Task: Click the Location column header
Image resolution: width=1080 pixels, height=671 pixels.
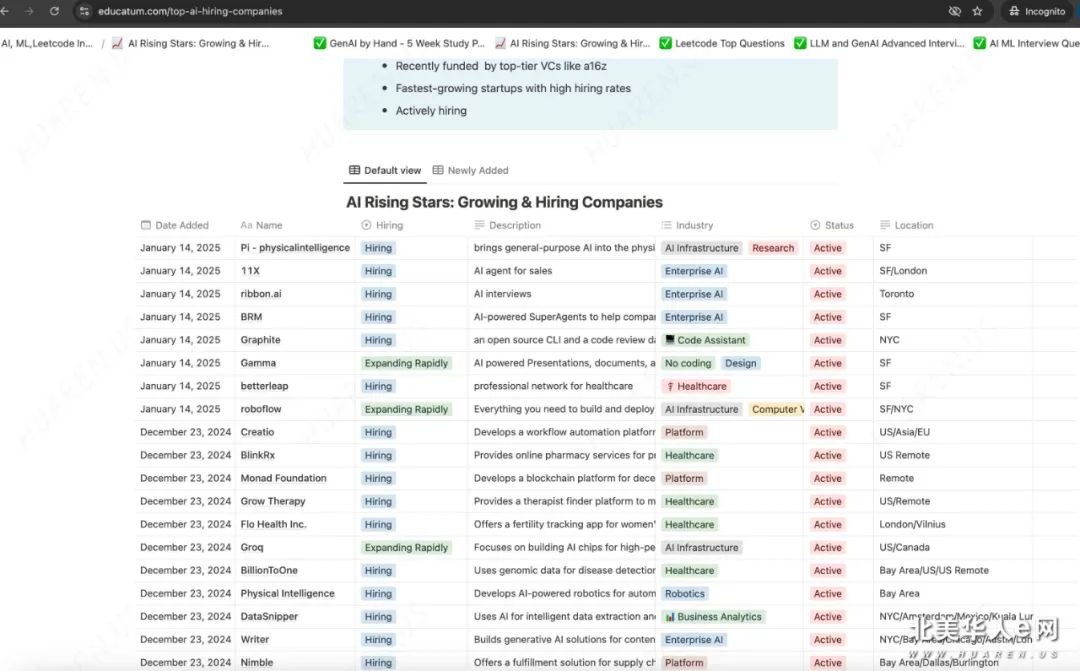Action: 906,225
